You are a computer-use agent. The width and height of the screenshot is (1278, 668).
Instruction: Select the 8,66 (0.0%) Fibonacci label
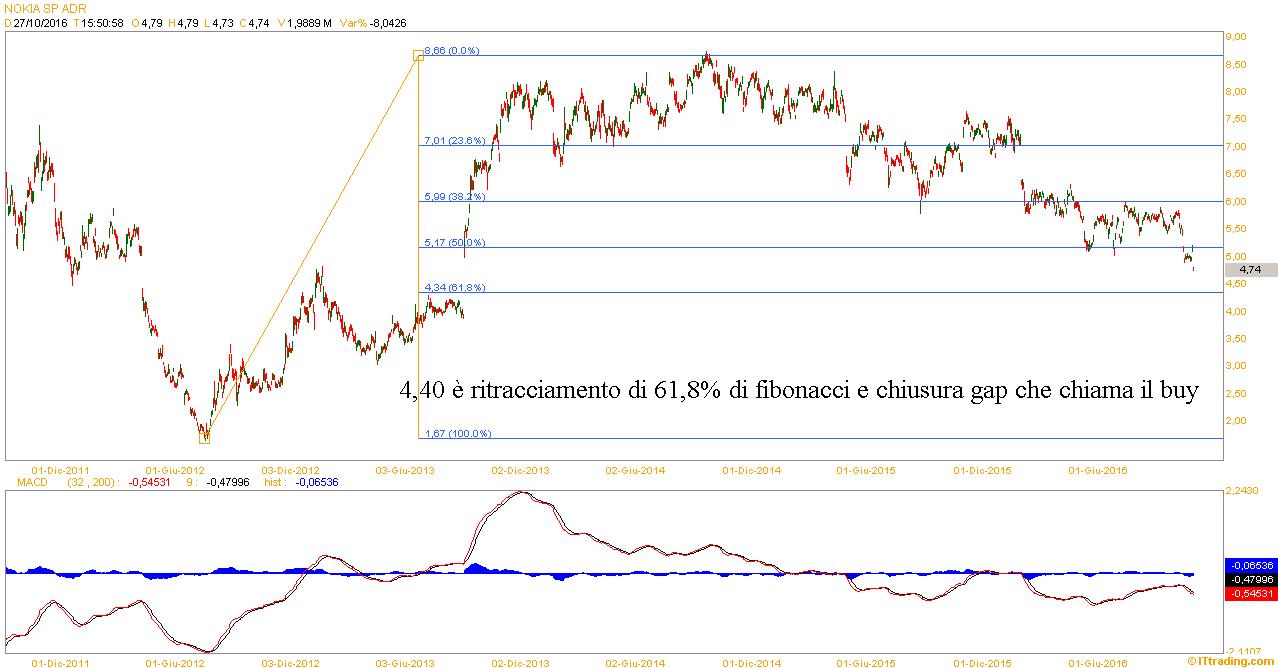coord(452,50)
